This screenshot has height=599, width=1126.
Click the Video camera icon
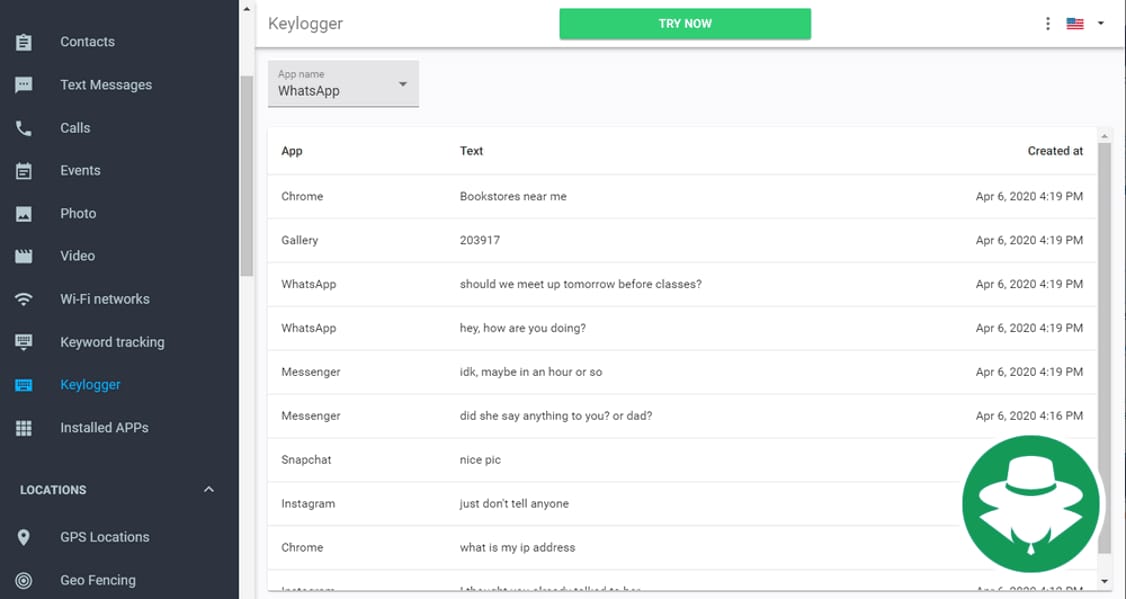(24, 256)
